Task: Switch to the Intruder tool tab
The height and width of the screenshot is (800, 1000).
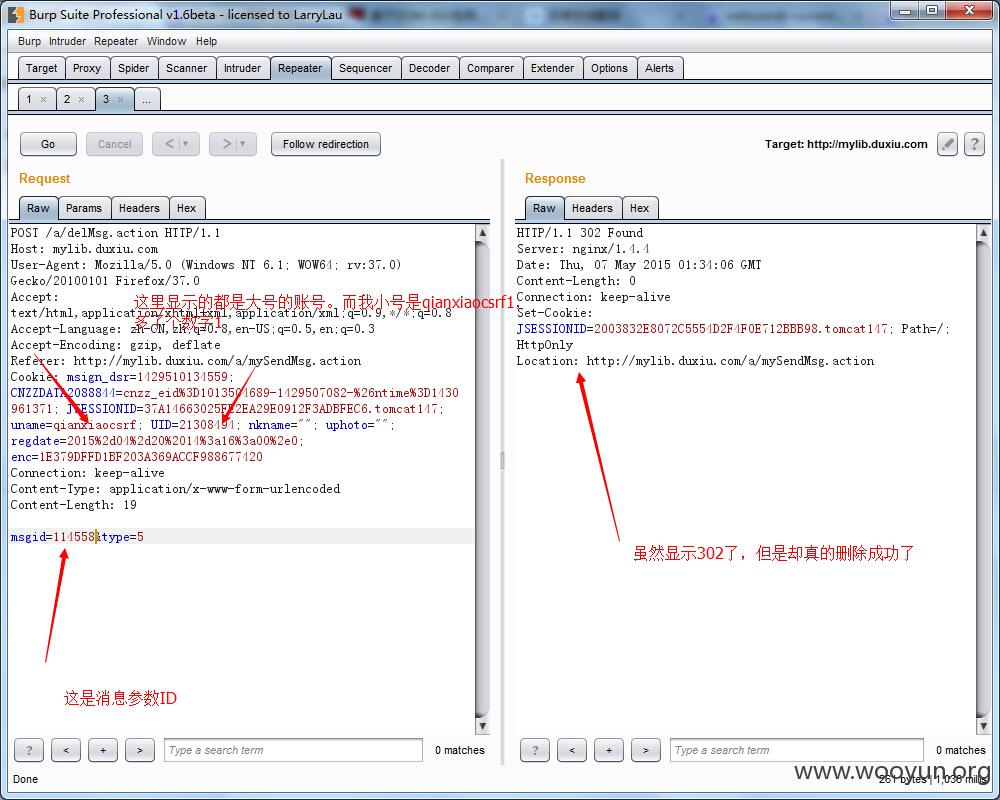Action: coord(242,68)
